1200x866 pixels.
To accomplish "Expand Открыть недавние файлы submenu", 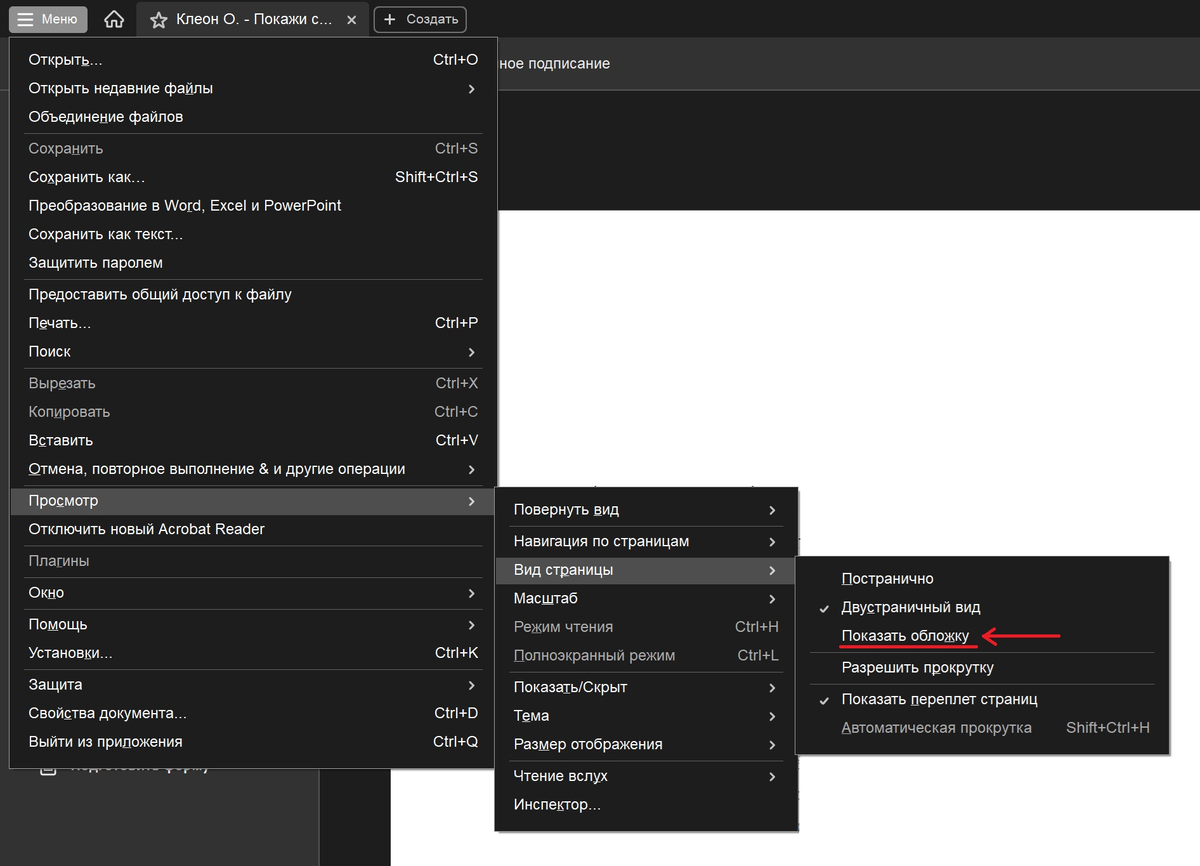I will [253, 88].
